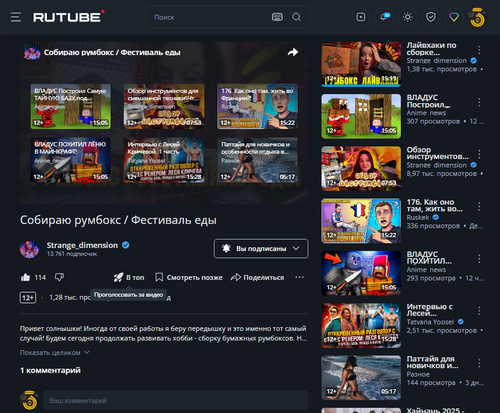This screenshot has height=413, width=500.
Task: Open options menu for ВЛАДУС Построил sidebar video
Action: (x=479, y=102)
